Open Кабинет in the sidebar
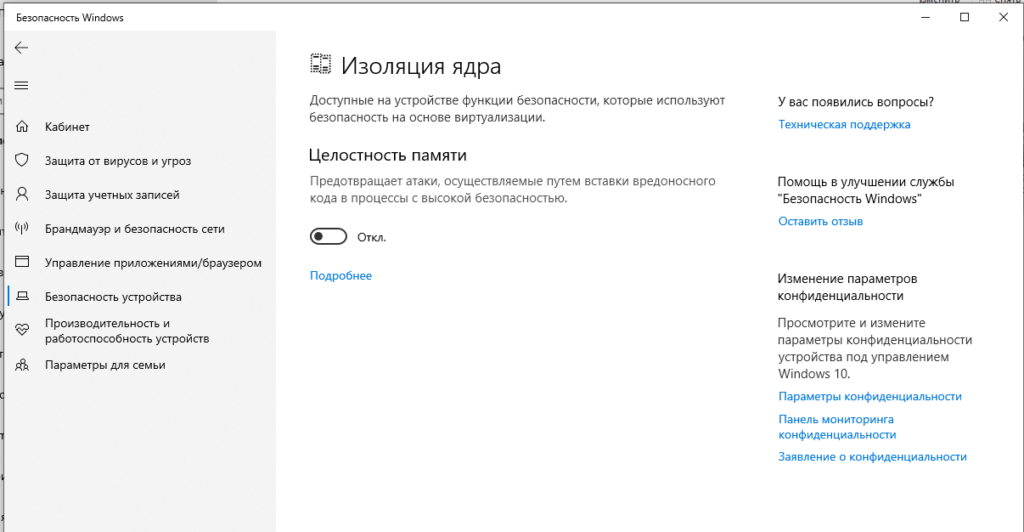 tap(67, 127)
